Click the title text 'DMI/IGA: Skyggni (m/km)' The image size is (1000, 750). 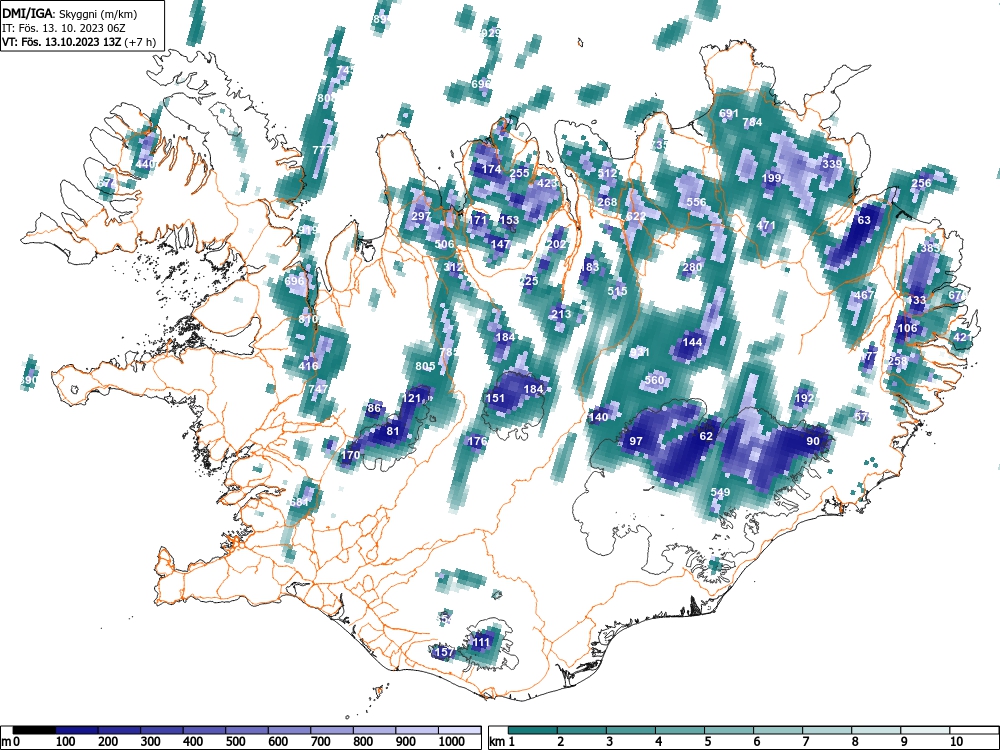[70, 13]
